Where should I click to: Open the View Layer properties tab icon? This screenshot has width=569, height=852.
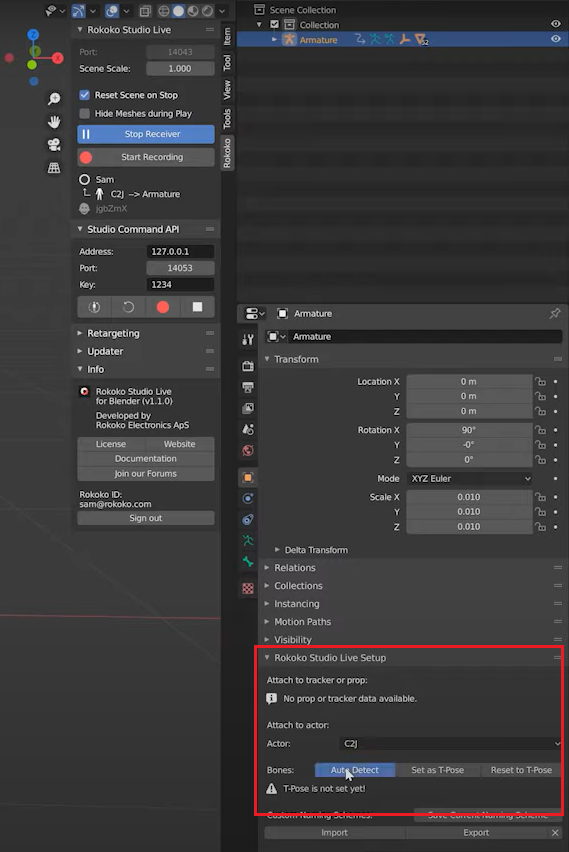click(x=248, y=408)
